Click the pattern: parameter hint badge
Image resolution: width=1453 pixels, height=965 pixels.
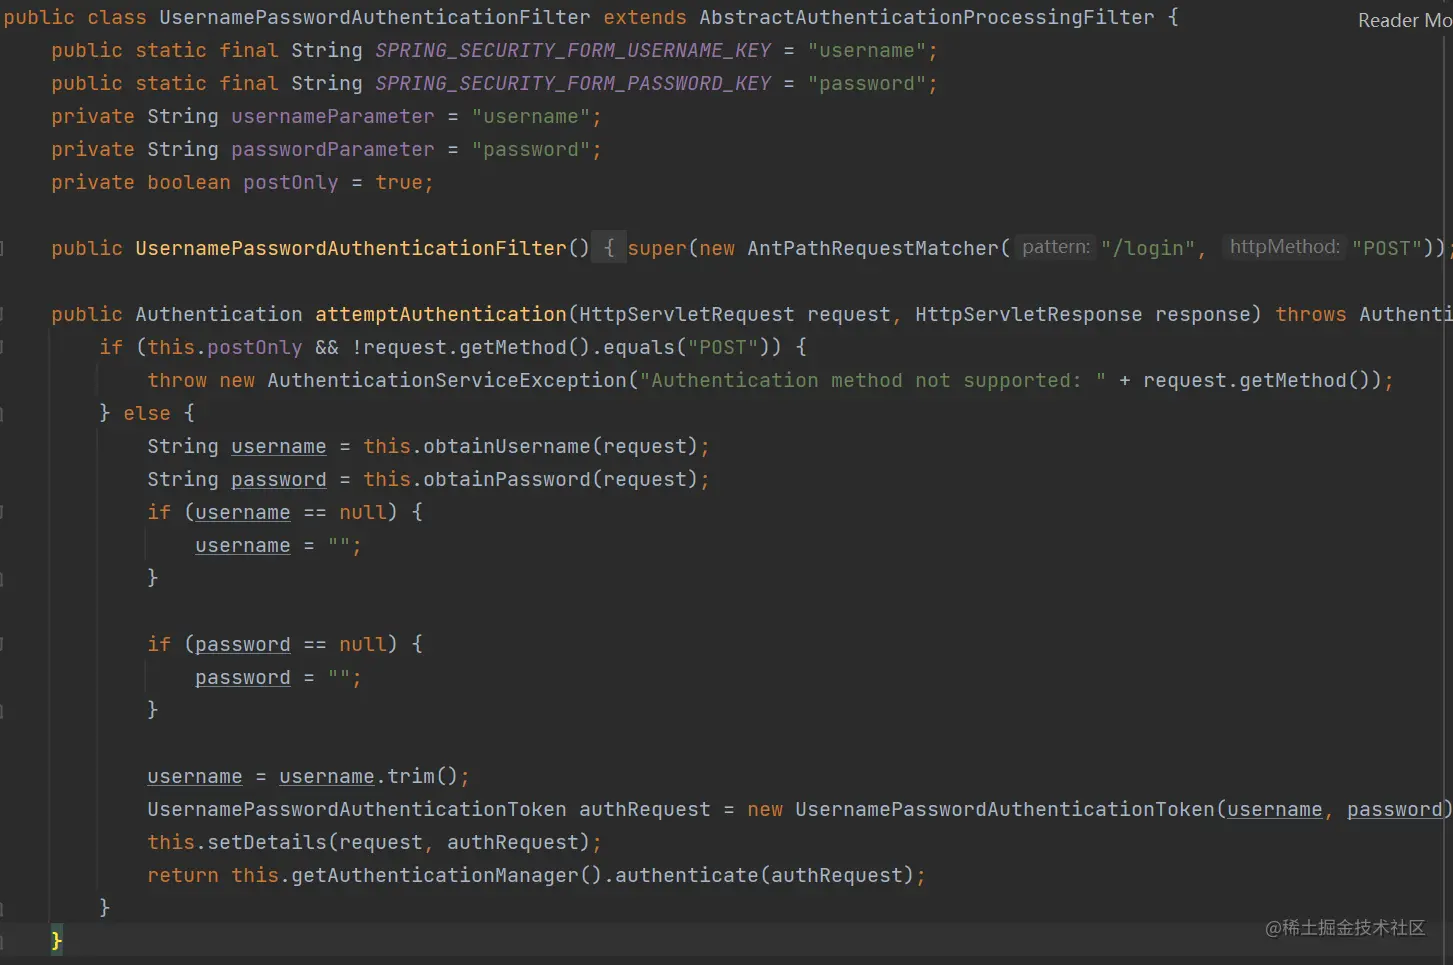(x=1055, y=247)
